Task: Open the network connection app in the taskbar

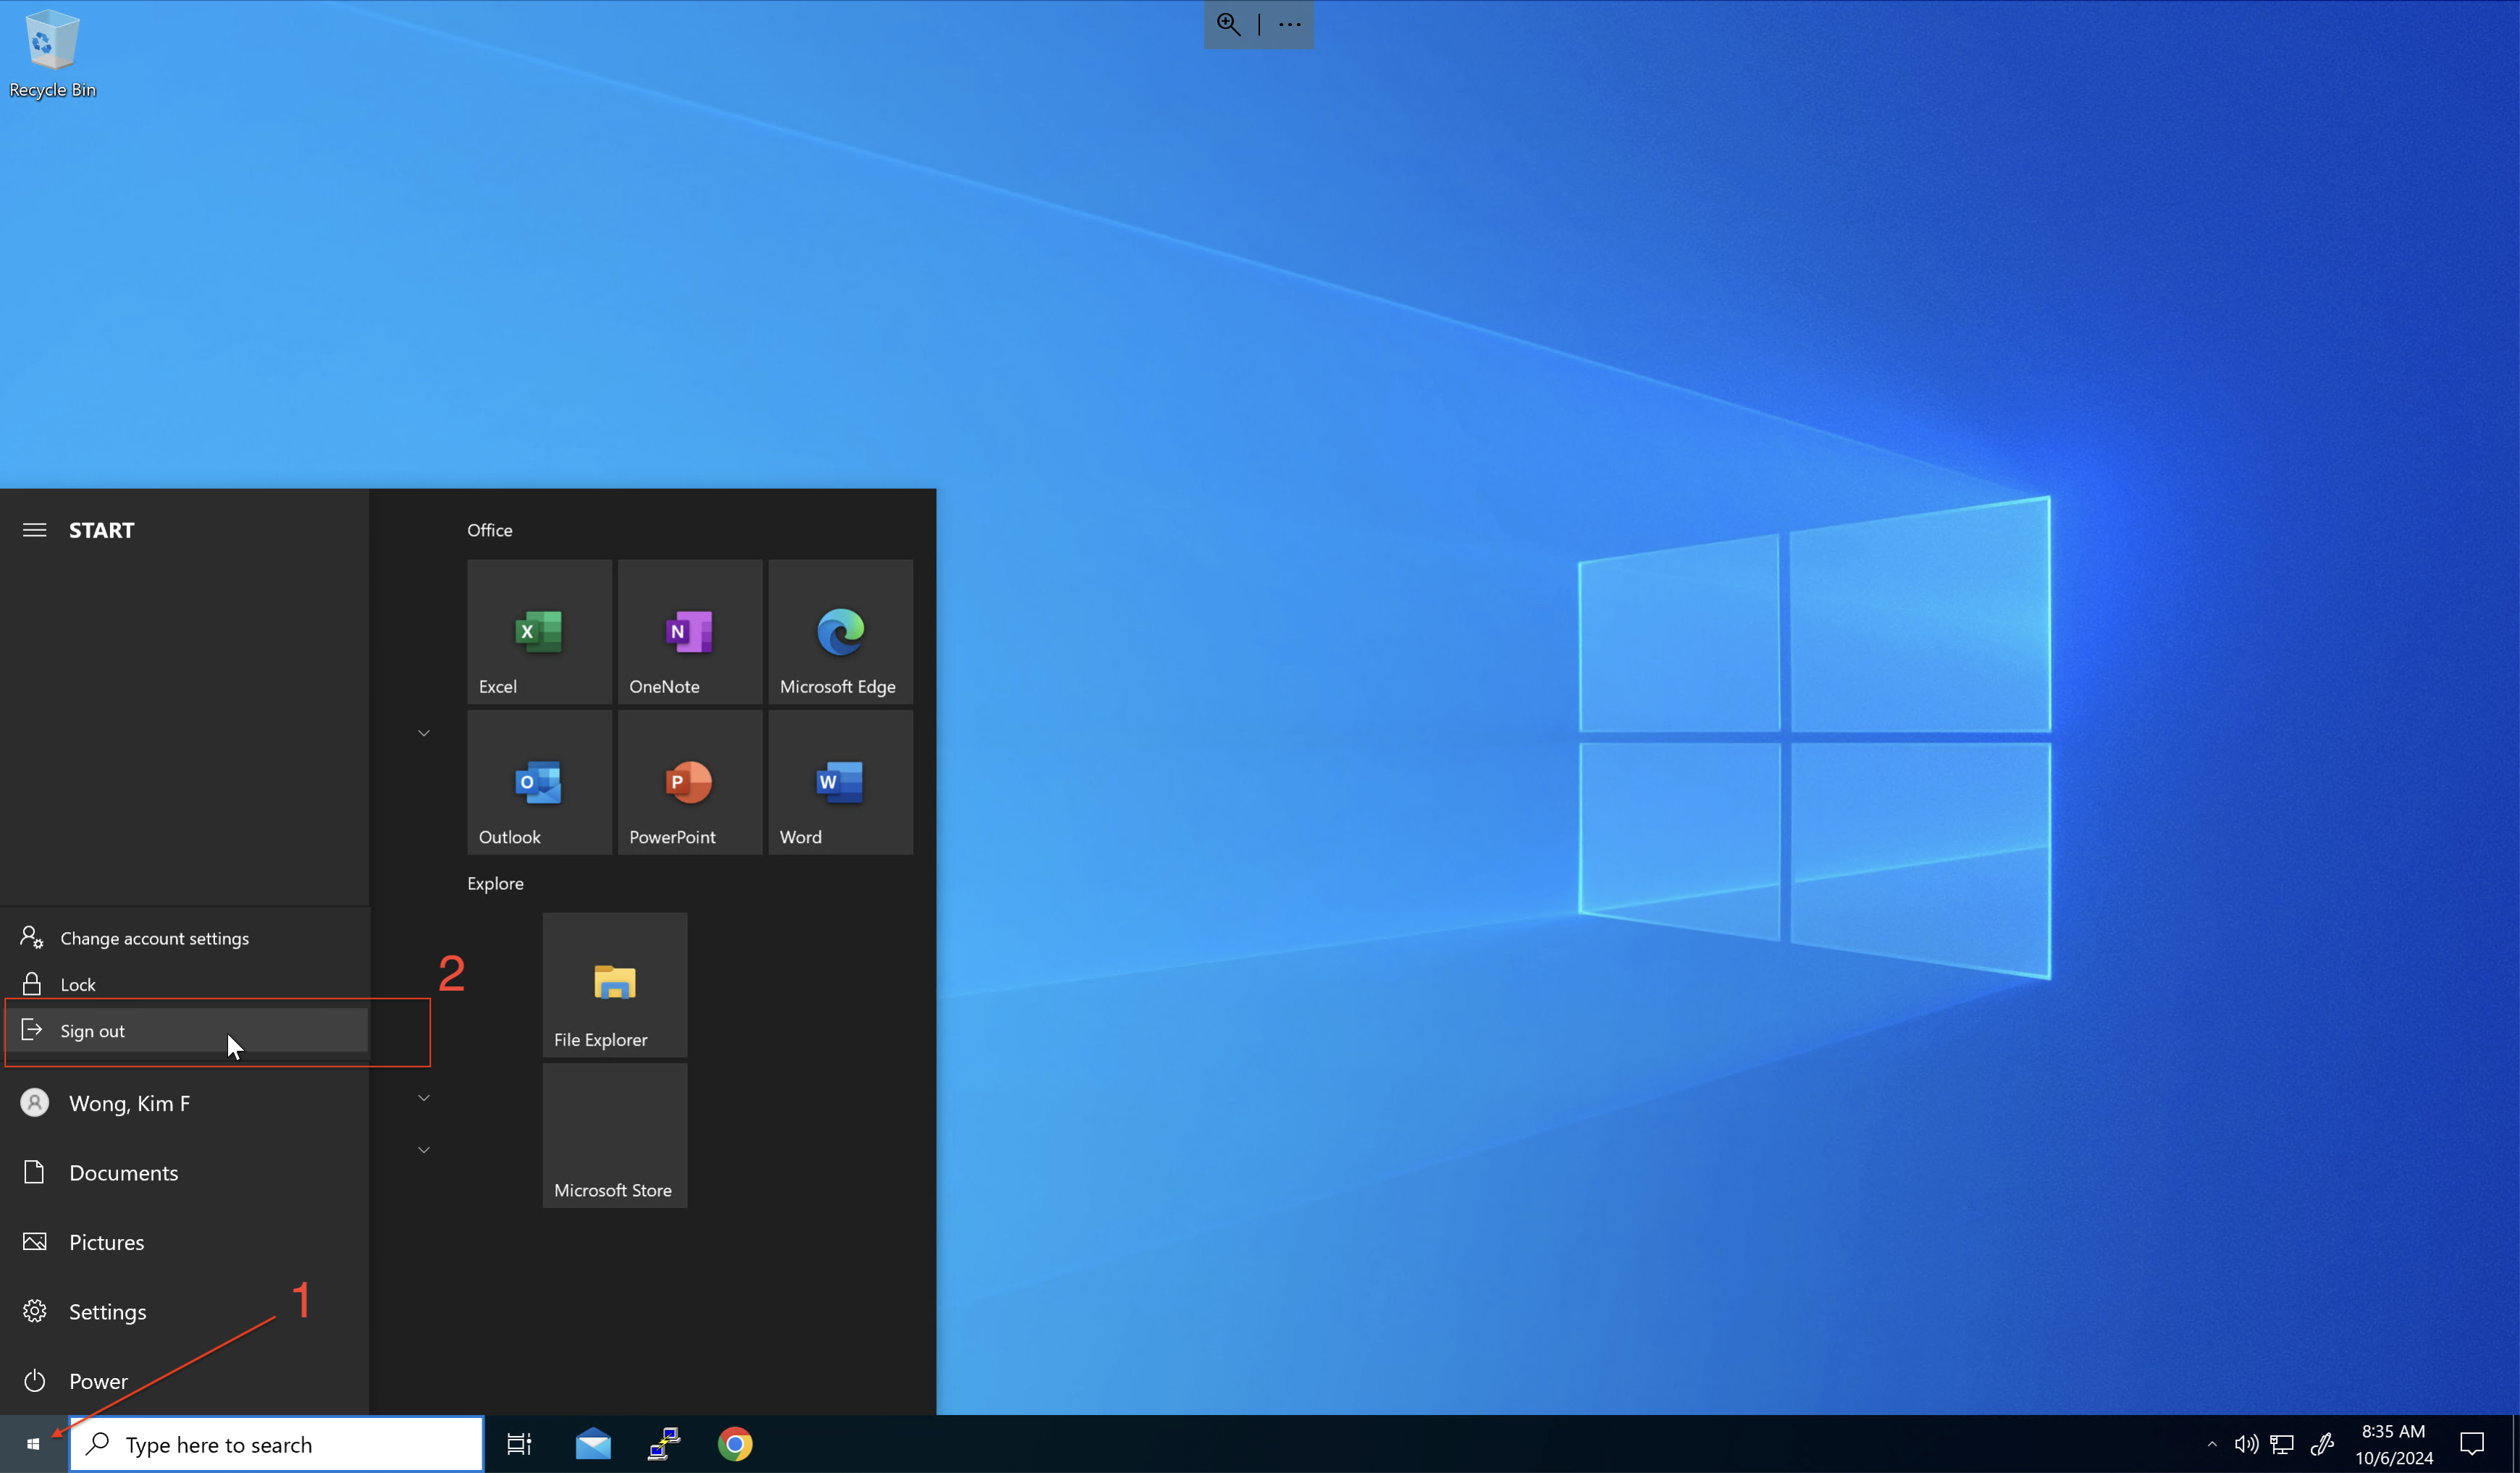Action: (x=664, y=1444)
